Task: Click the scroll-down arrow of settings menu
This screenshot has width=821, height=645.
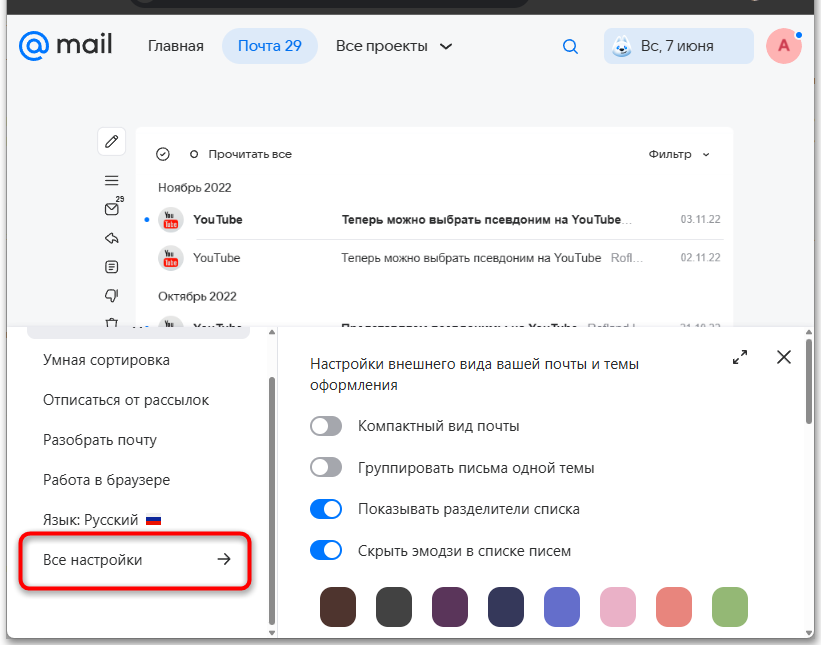Action: tap(272, 632)
